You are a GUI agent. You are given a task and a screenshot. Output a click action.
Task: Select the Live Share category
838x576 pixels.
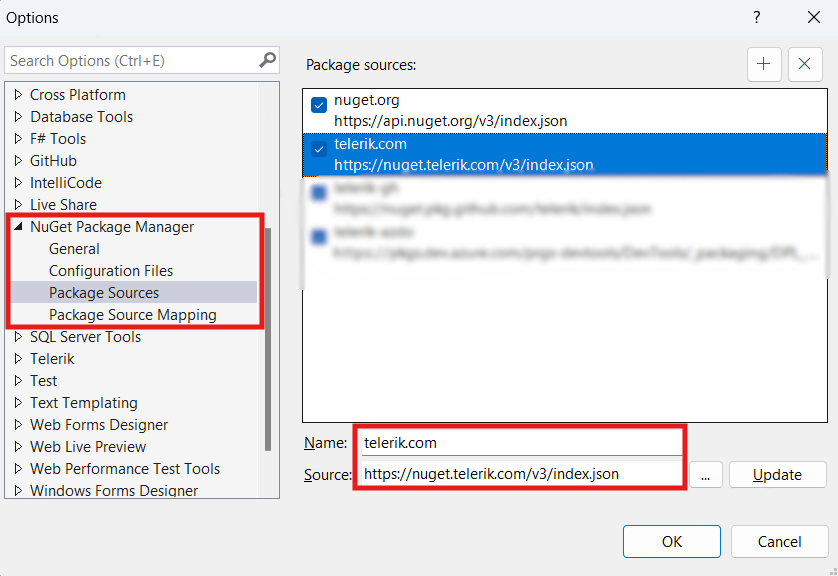tap(63, 205)
